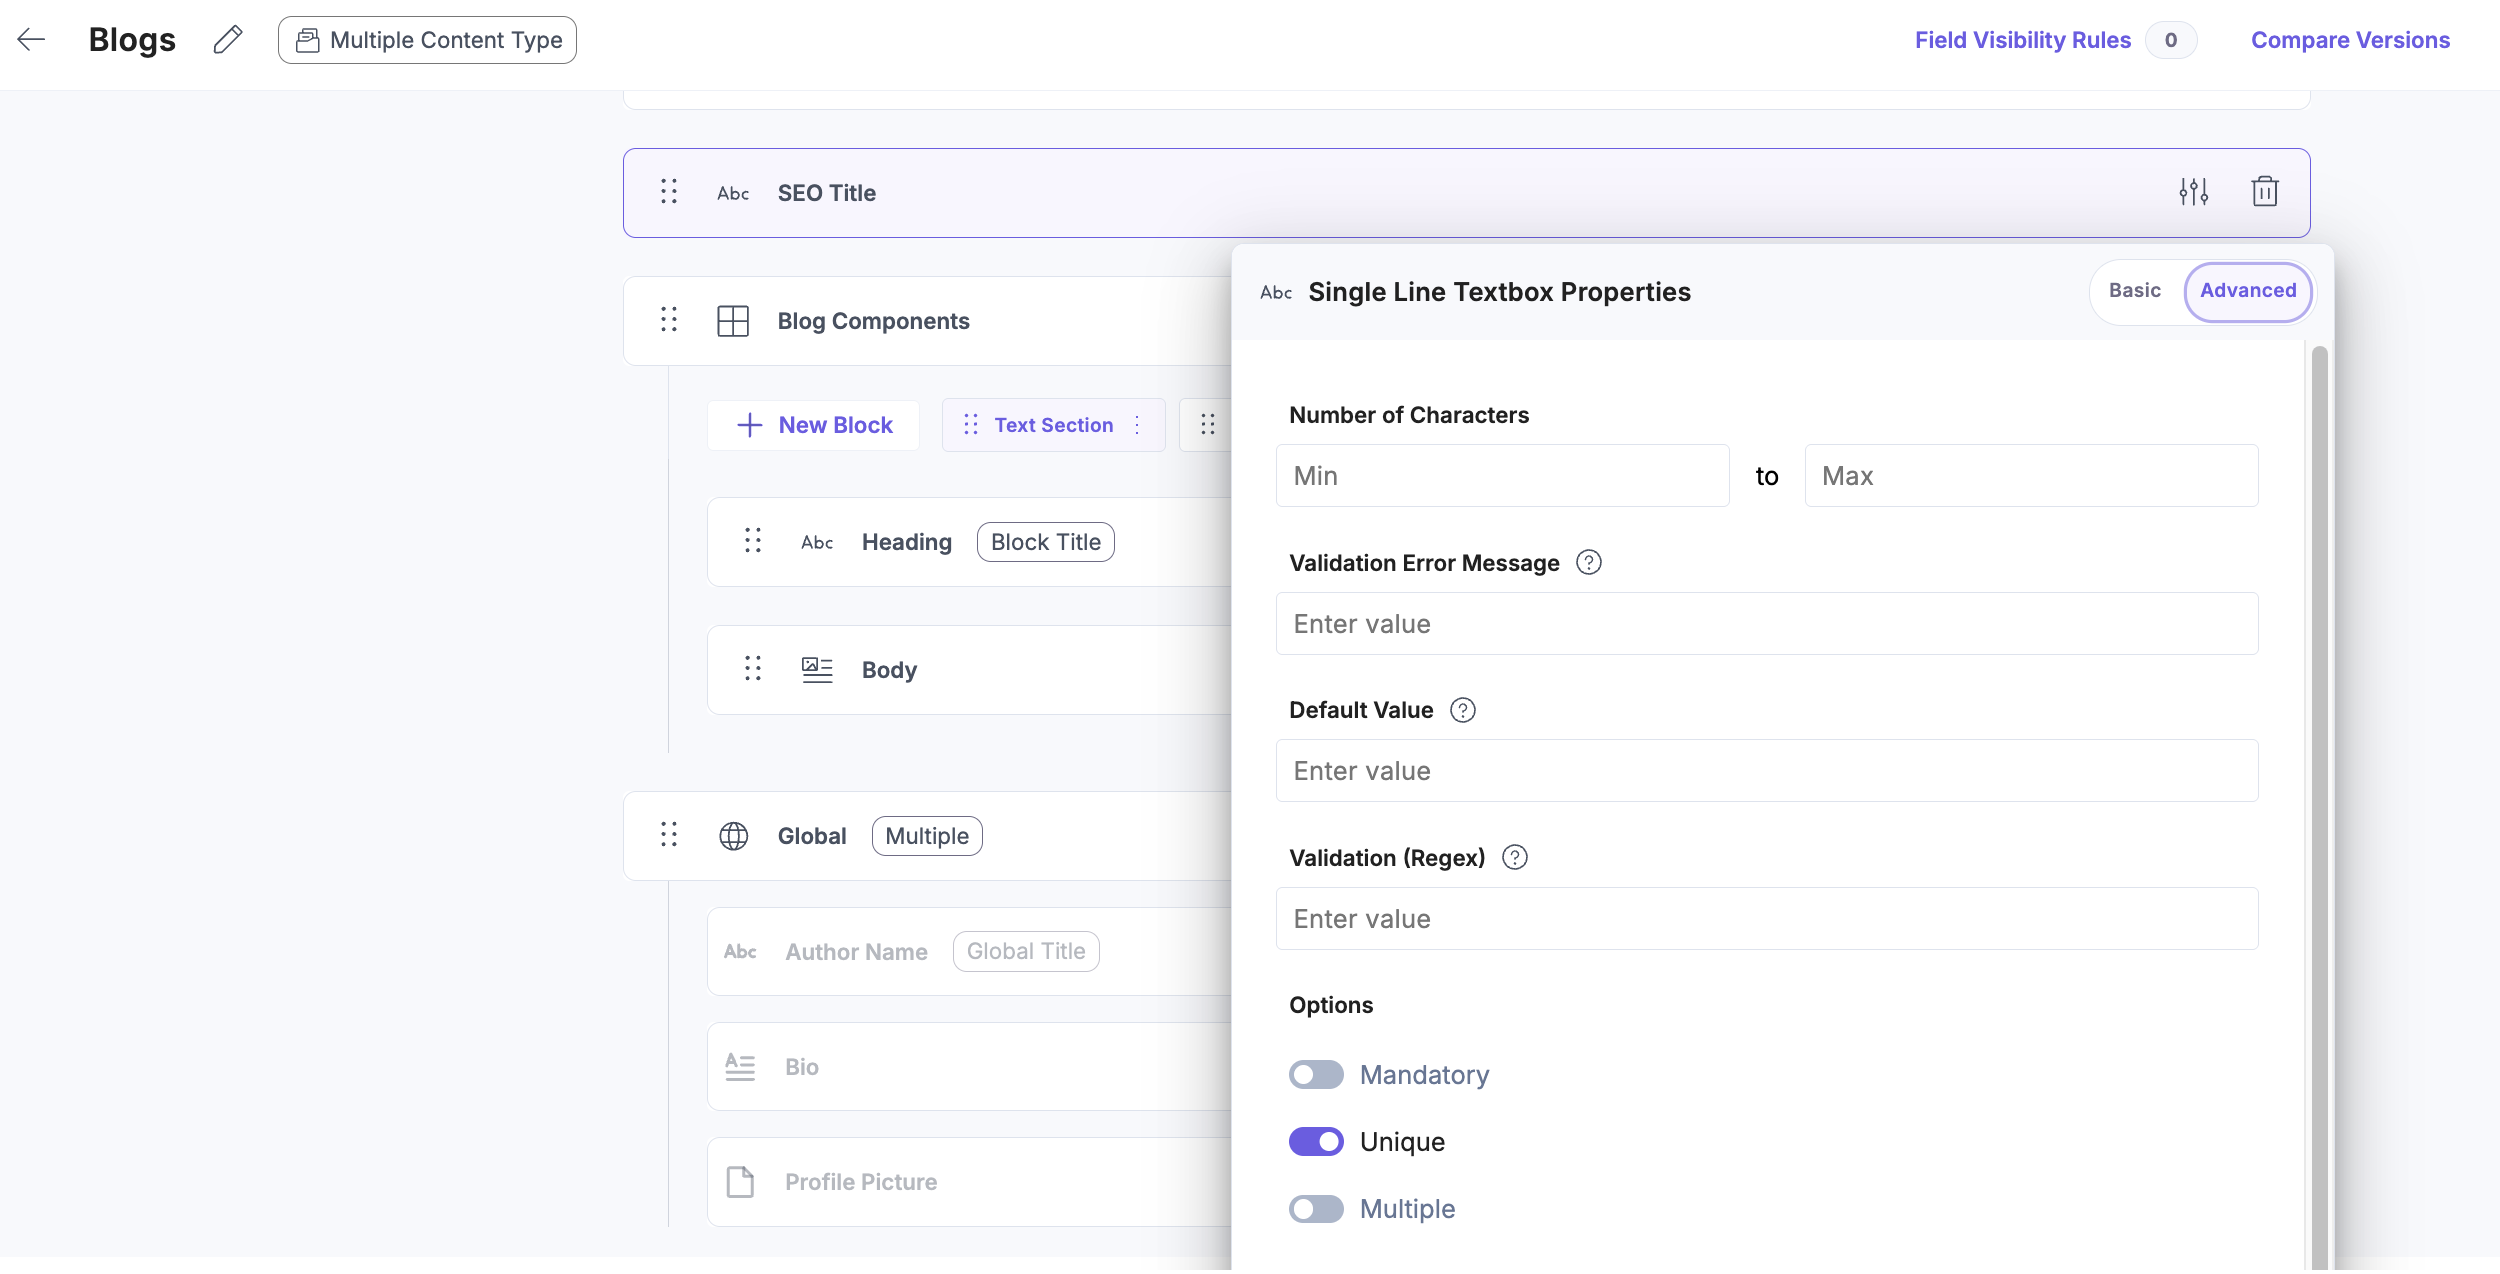Open Text Section block options menu
Viewport: 2500px width, 1274px height.
click(1137, 425)
